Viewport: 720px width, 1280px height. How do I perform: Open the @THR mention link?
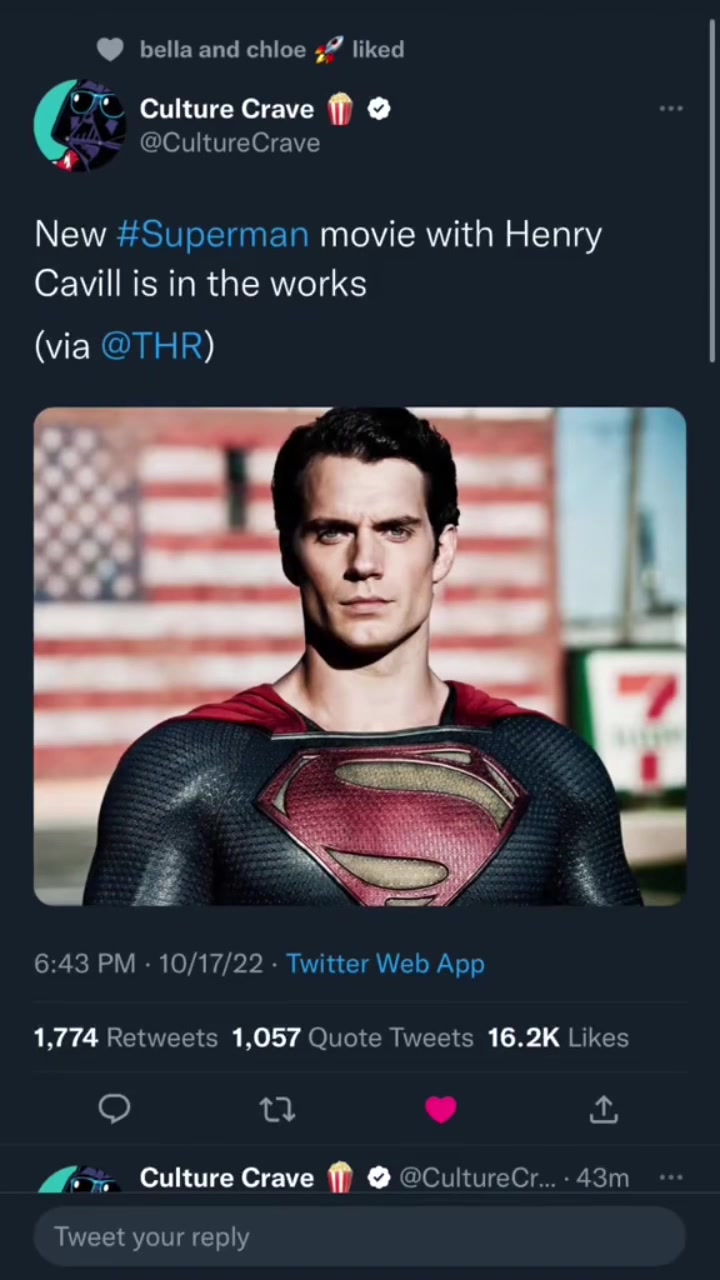(152, 345)
